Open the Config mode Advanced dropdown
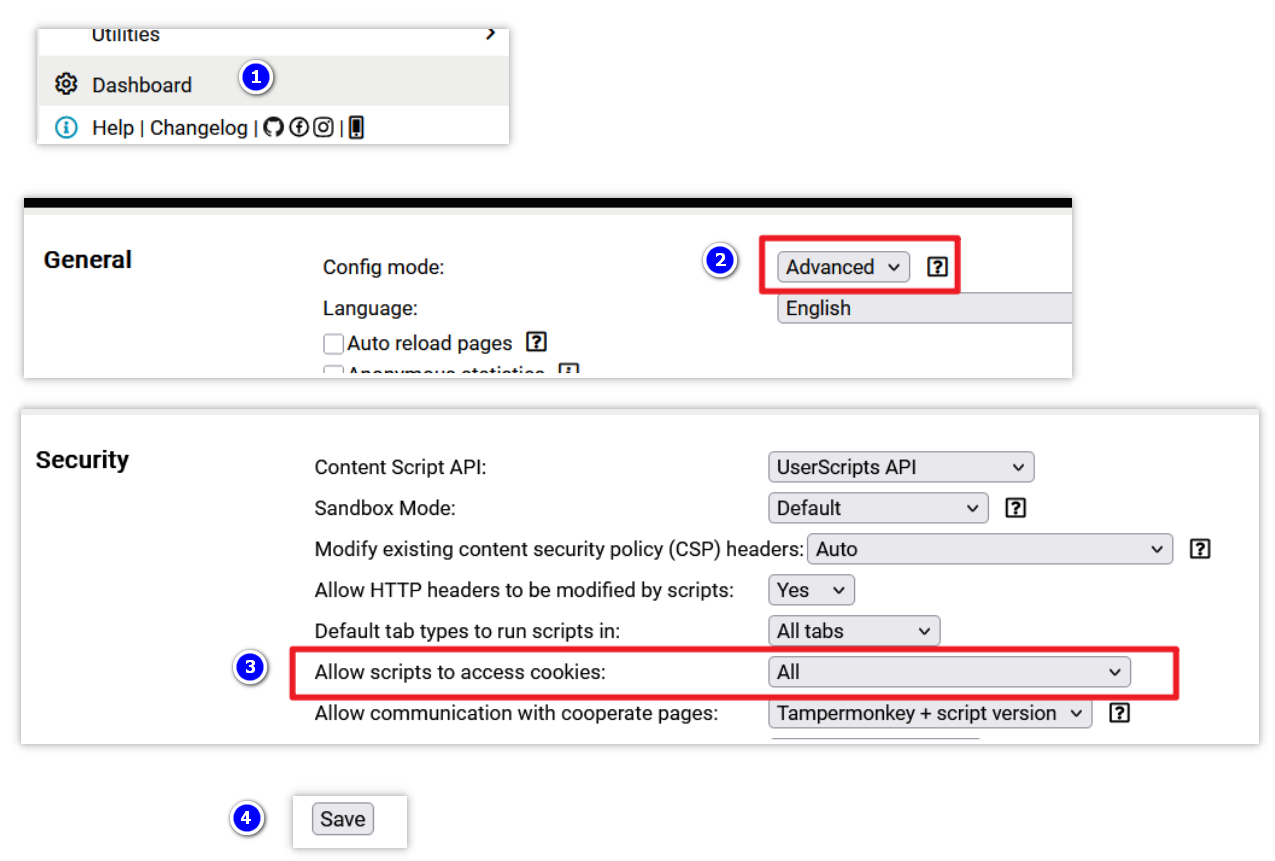Viewport: 1275px width, 861px height. (844, 267)
